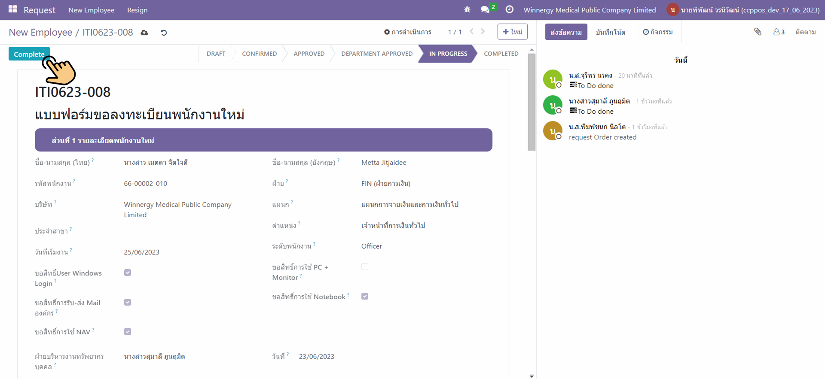The image size is (825, 379).
Task: Open the activities clock icon
Action: click(x=509, y=10)
